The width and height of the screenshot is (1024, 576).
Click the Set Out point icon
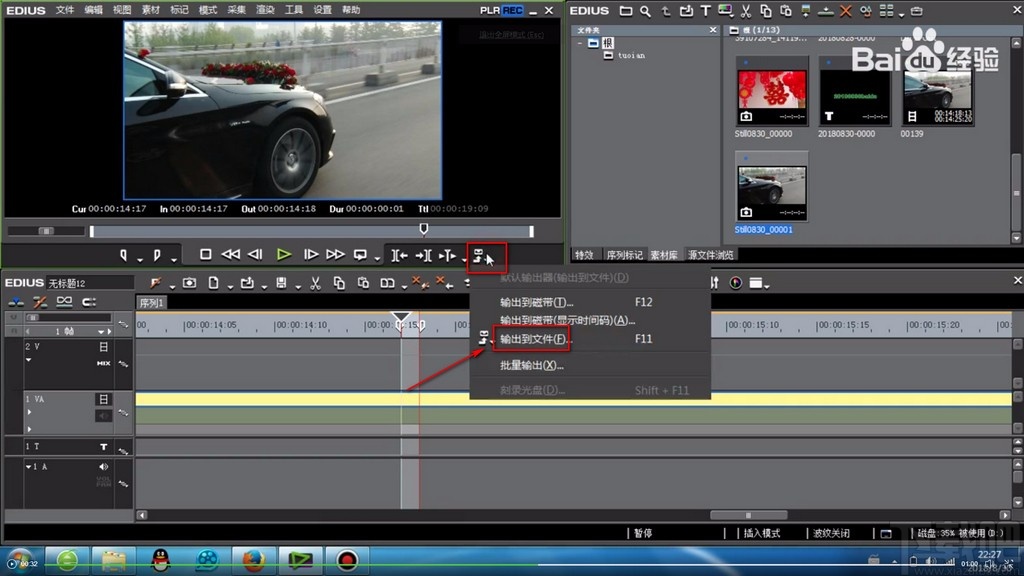(x=157, y=255)
